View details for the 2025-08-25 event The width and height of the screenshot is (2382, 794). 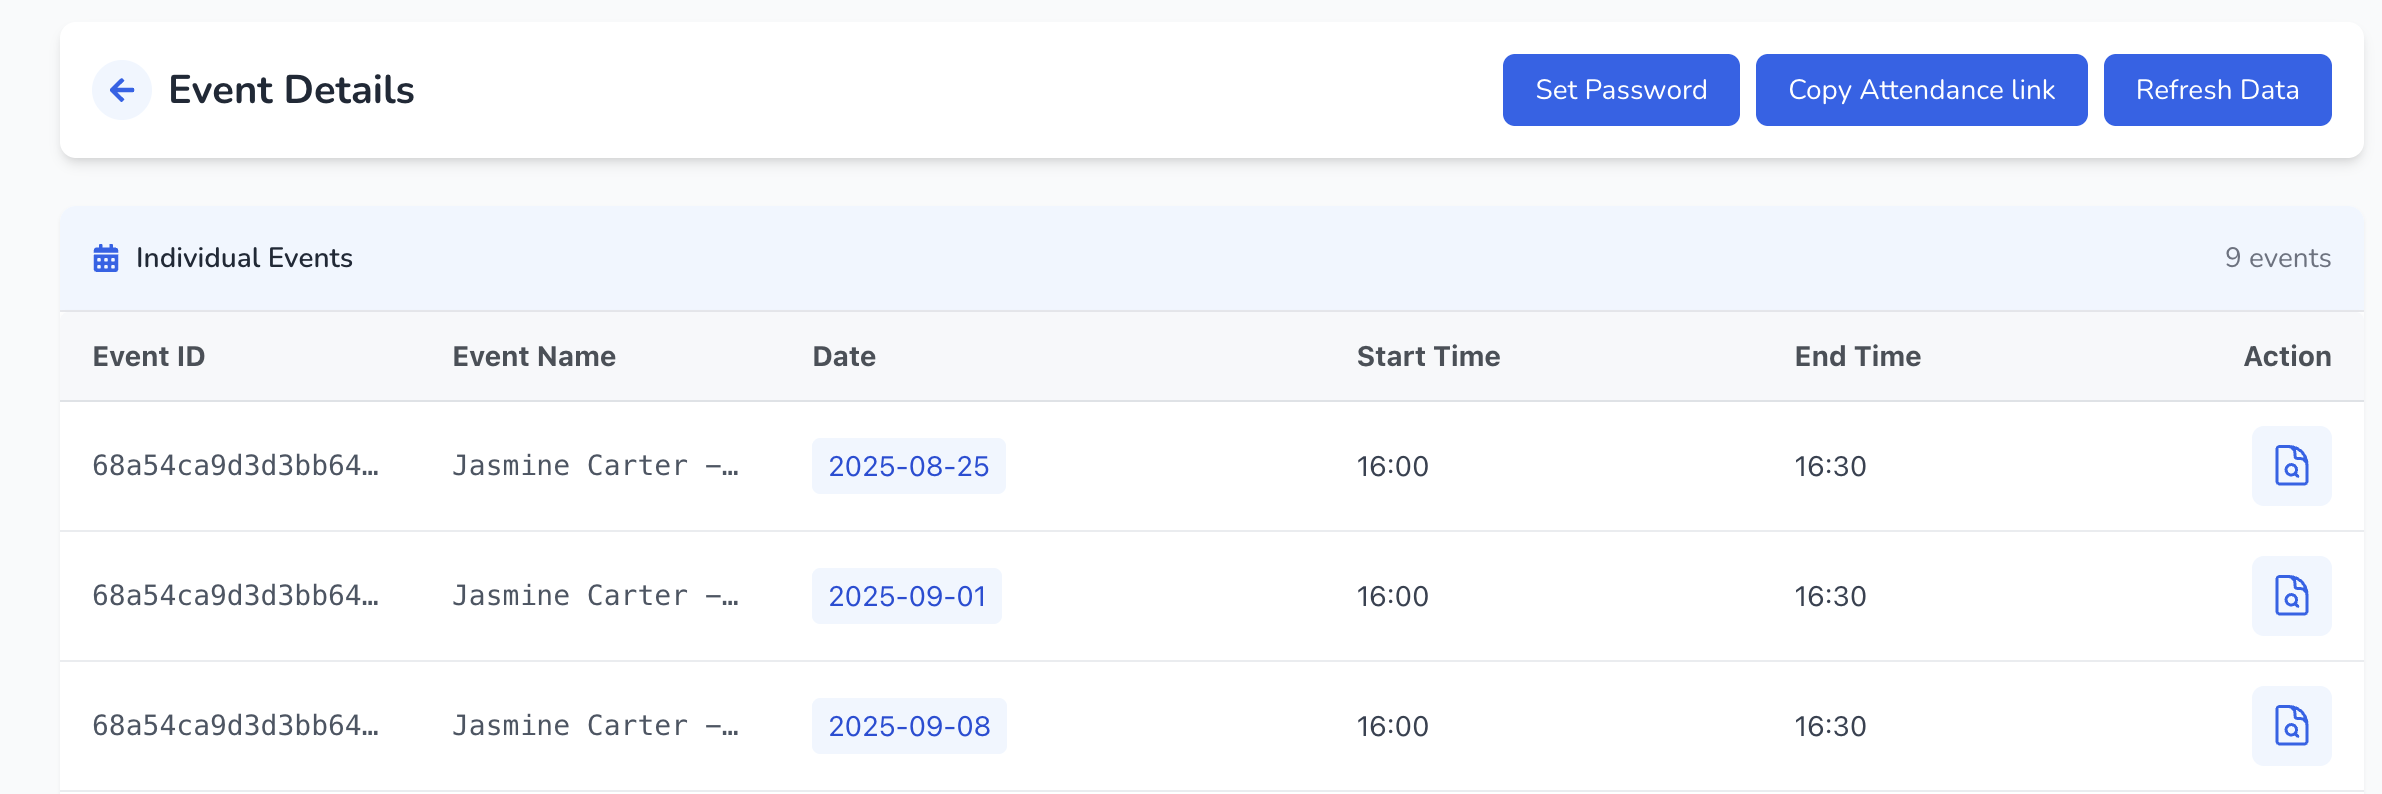point(2290,466)
